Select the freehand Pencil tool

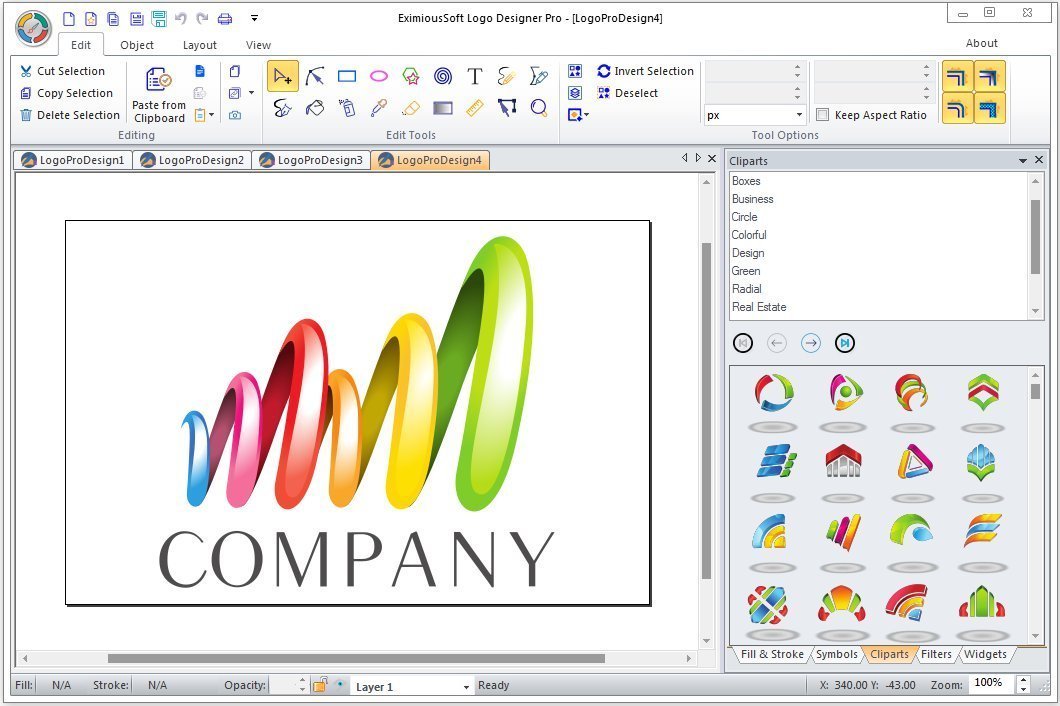click(x=506, y=76)
